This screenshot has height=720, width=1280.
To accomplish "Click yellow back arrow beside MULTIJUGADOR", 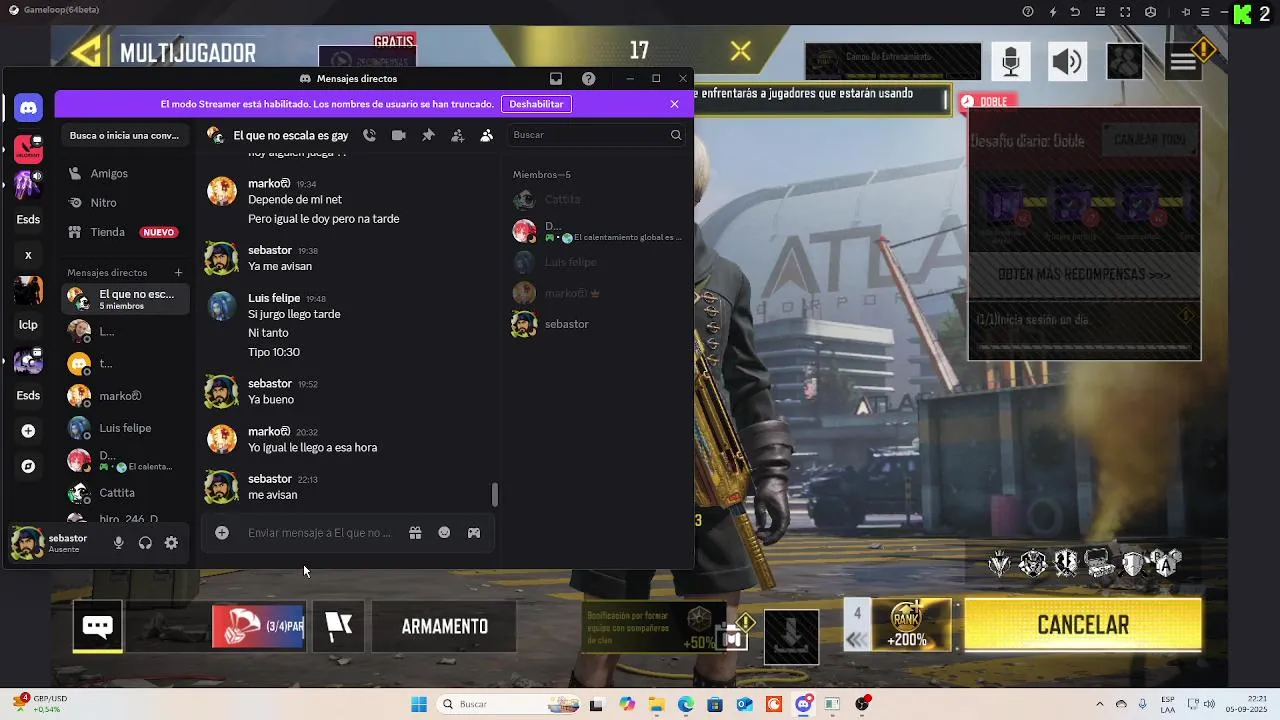I will point(88,52).
